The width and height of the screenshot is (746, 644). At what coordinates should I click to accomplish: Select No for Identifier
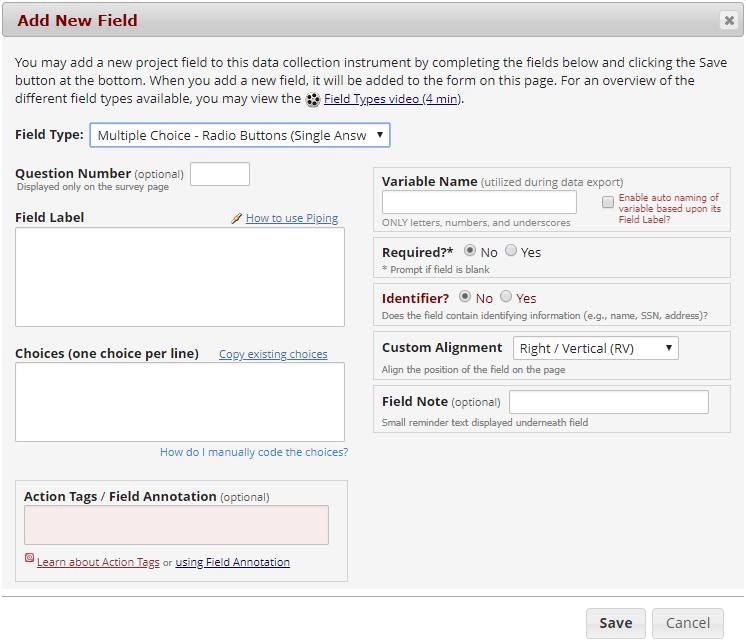click(x=465, y=296)
